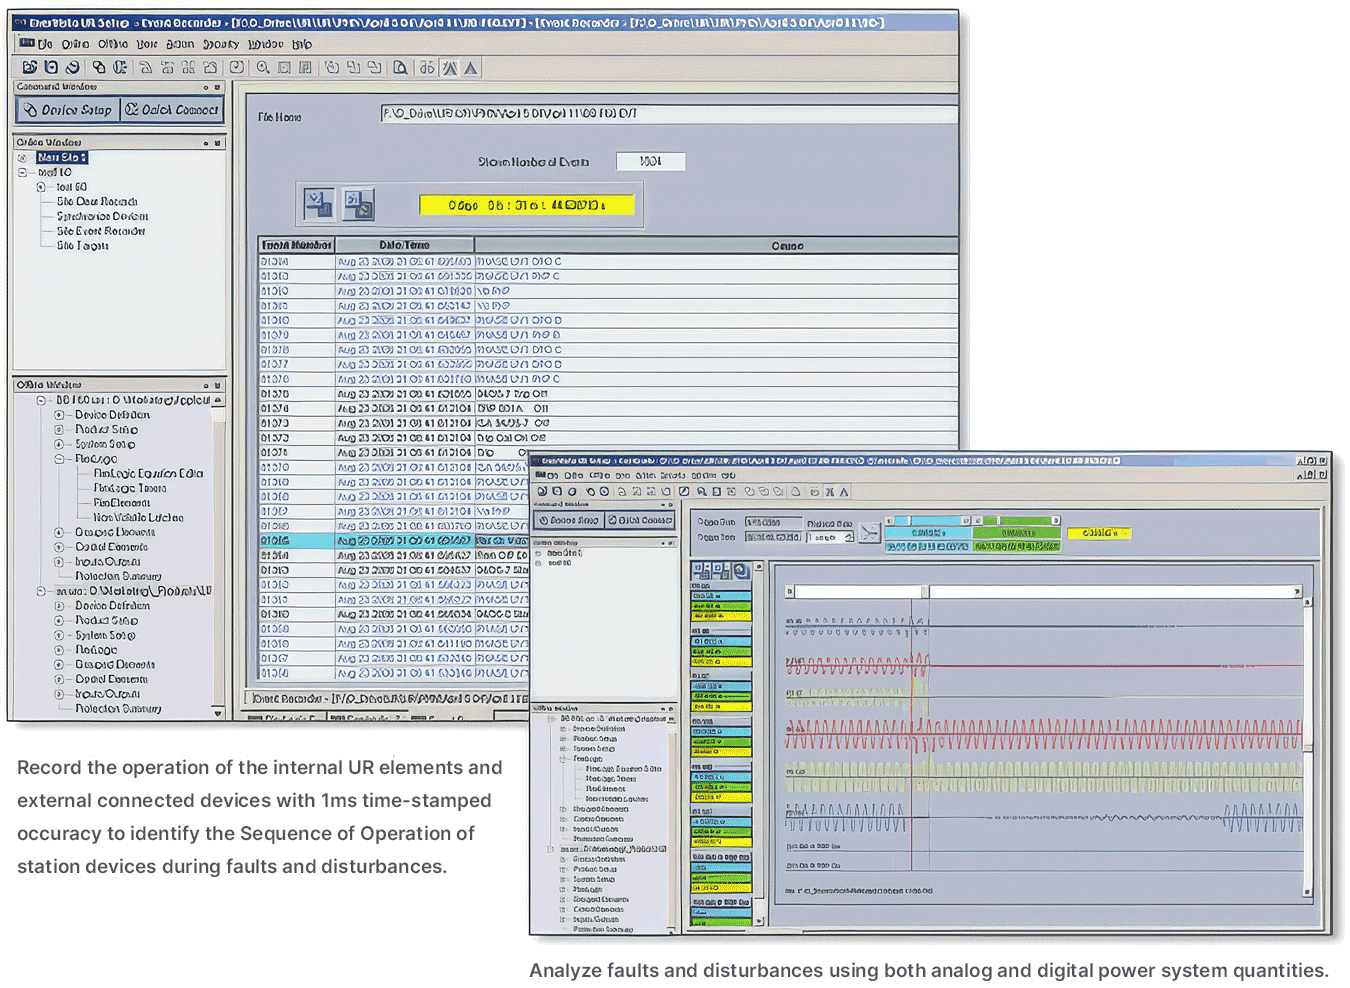Click the File Name path field
The image size is (1350, 988).
click(669, 114)
